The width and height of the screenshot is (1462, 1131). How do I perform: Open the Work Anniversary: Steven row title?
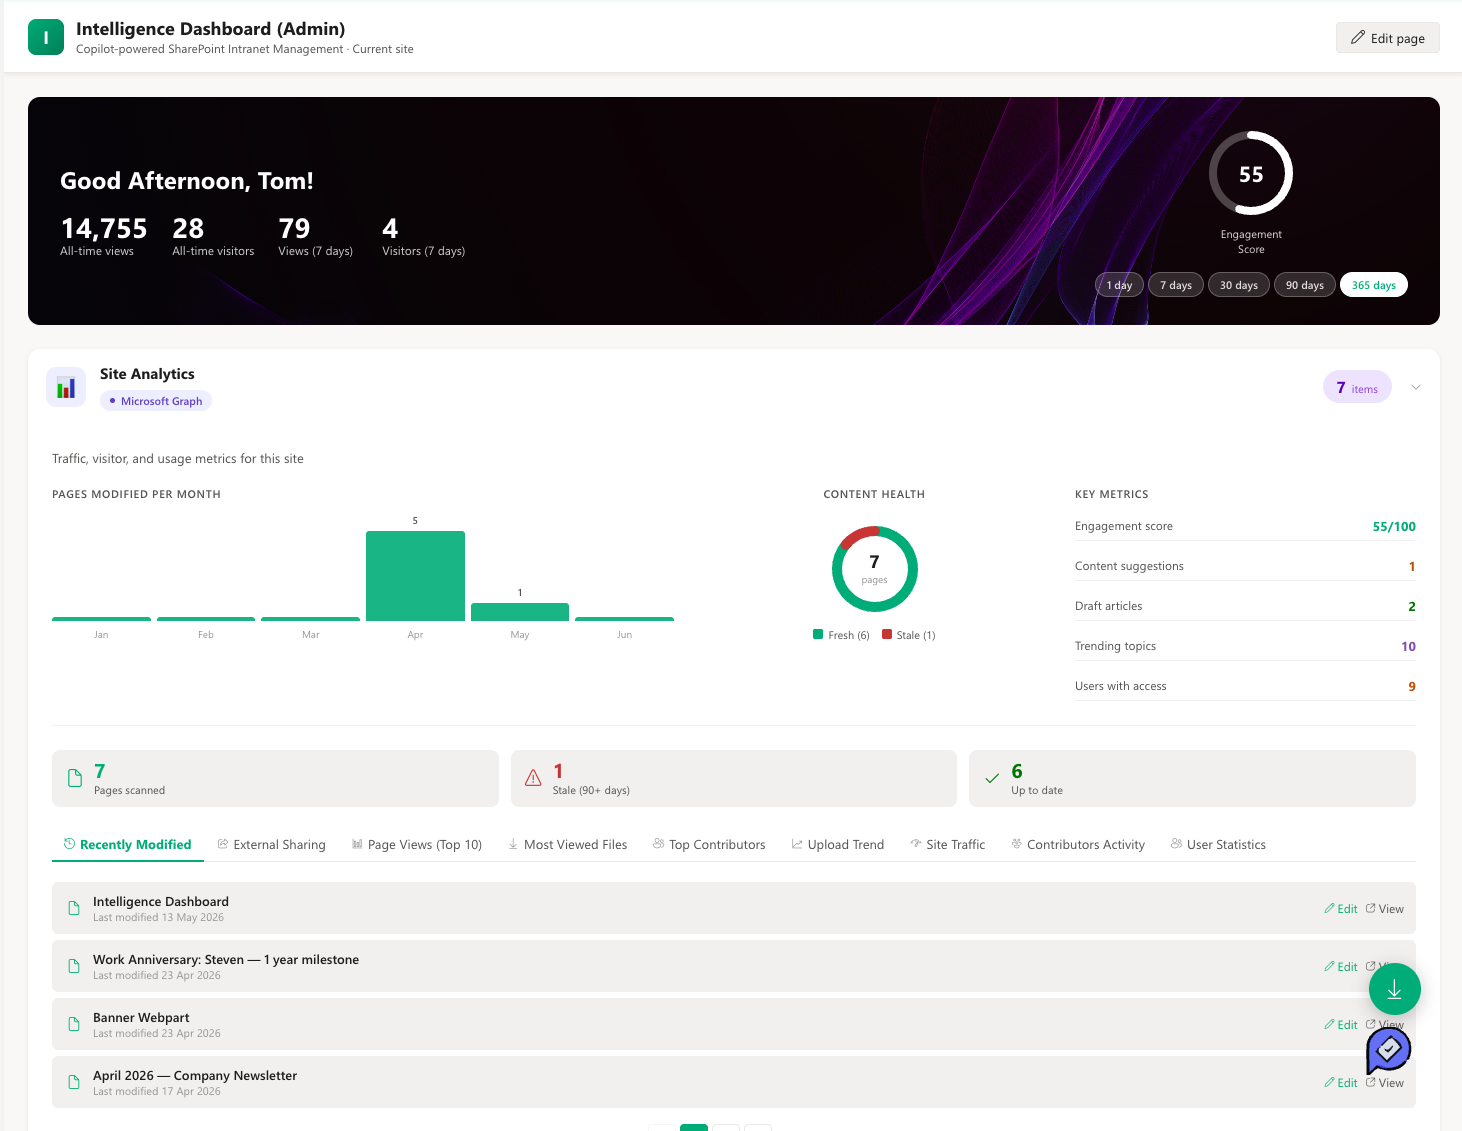pos(226,959)
